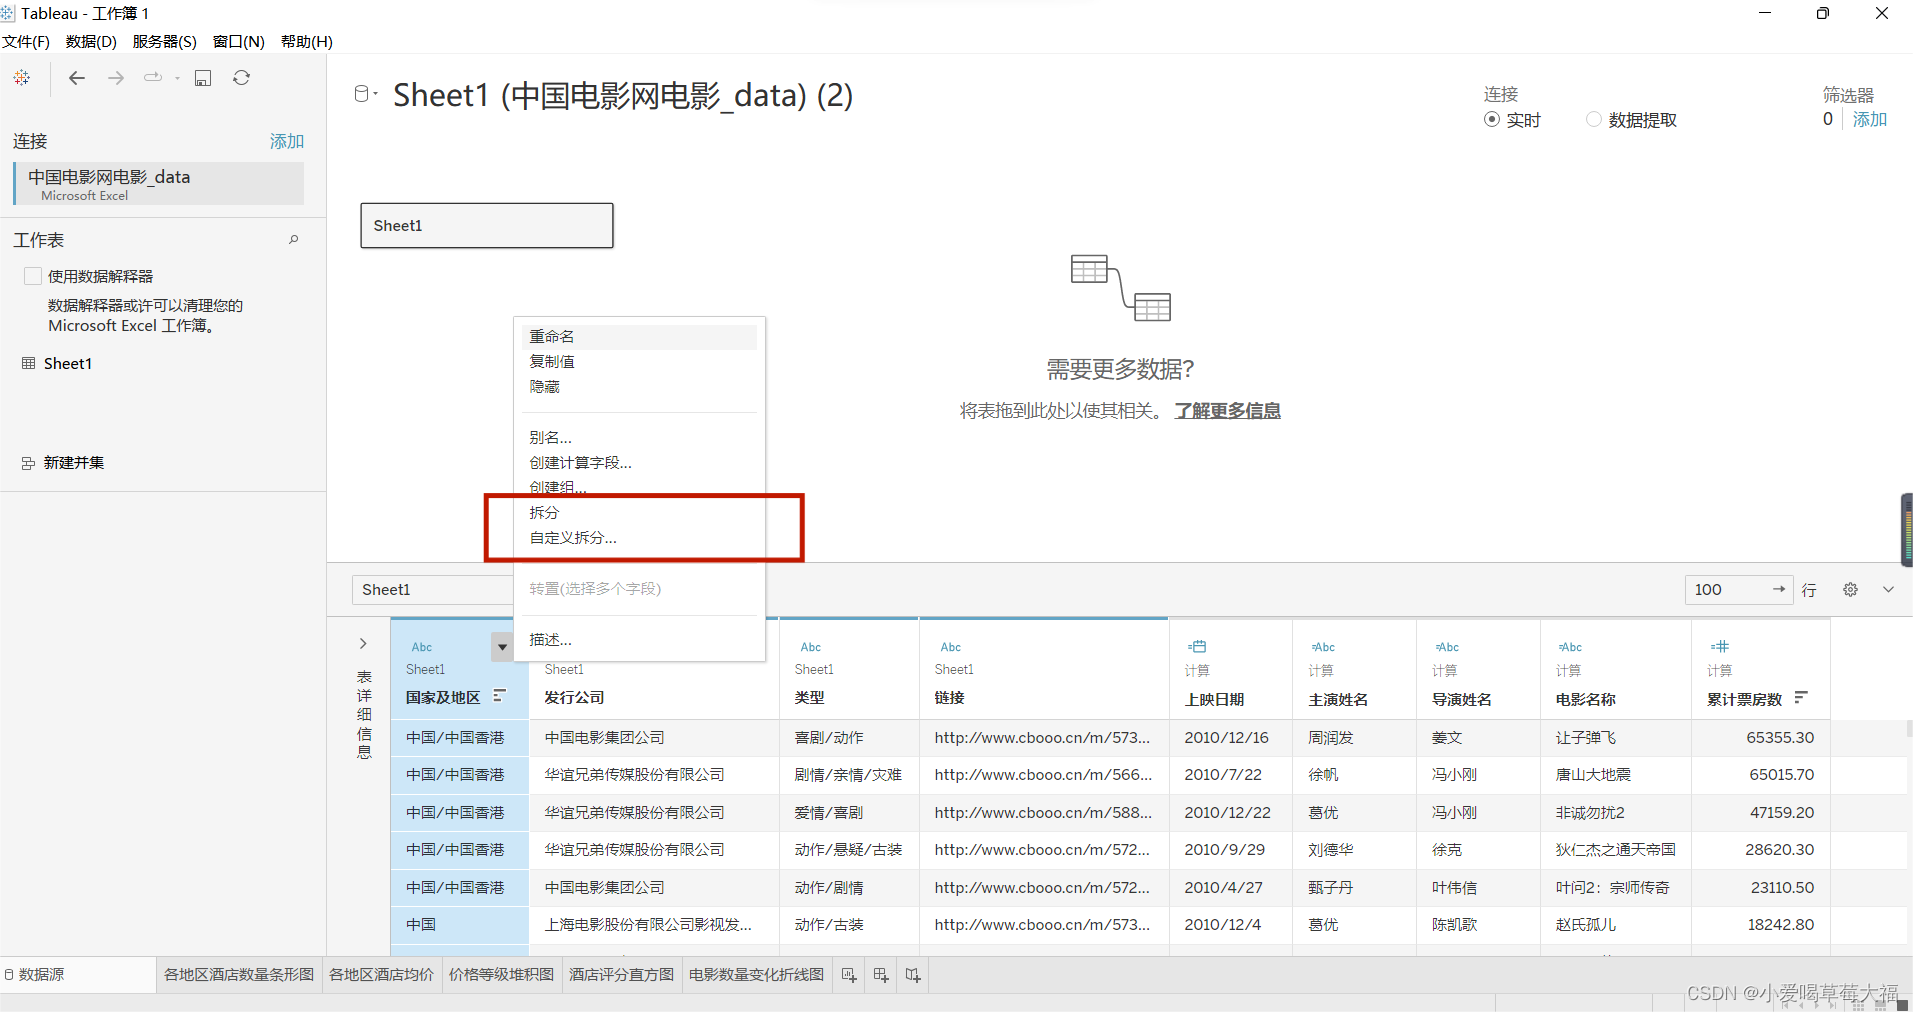Enable the 使用数据解释器 checkbox
This screenshot has width=1913, height=1012.
point(33,276)
